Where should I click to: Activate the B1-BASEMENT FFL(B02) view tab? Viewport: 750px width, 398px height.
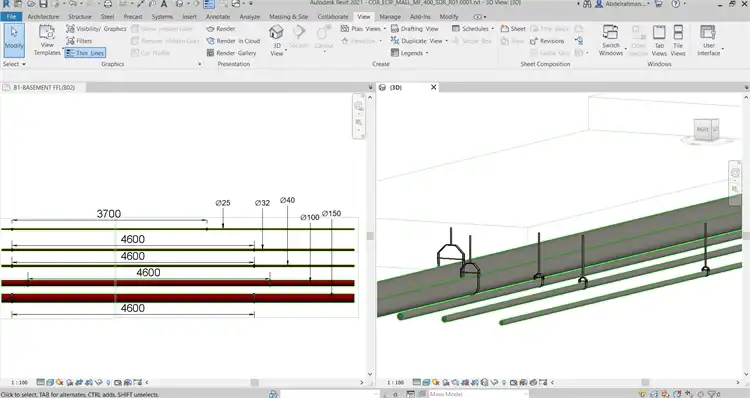tap(44, 88)
